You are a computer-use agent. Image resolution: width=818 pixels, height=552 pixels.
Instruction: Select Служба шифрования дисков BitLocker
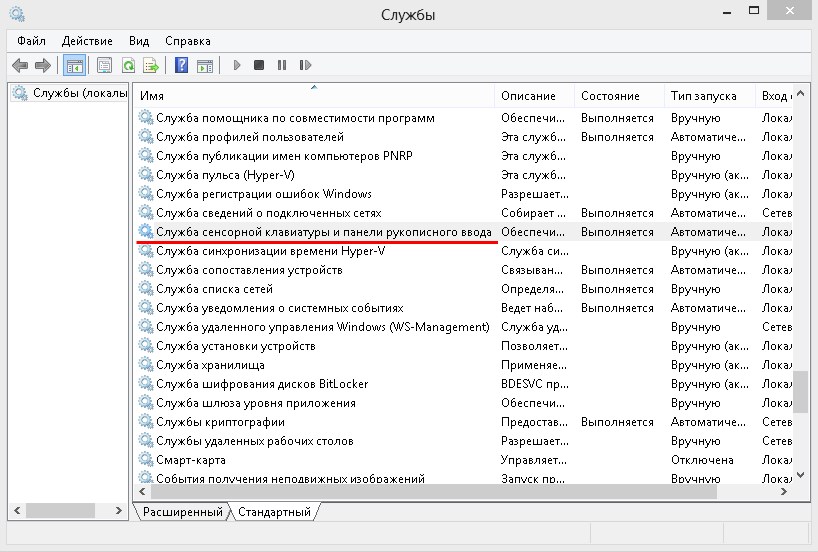(262, 384)
